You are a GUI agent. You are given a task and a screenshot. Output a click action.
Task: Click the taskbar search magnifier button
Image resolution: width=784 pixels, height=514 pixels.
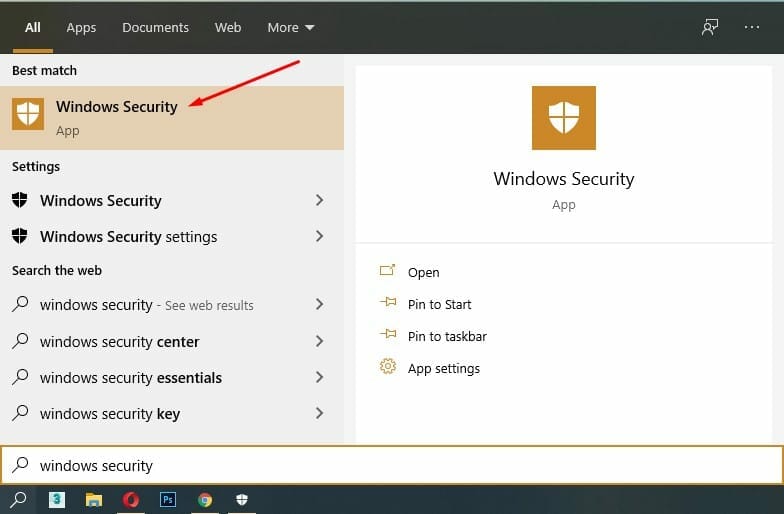tap(18, 499)
